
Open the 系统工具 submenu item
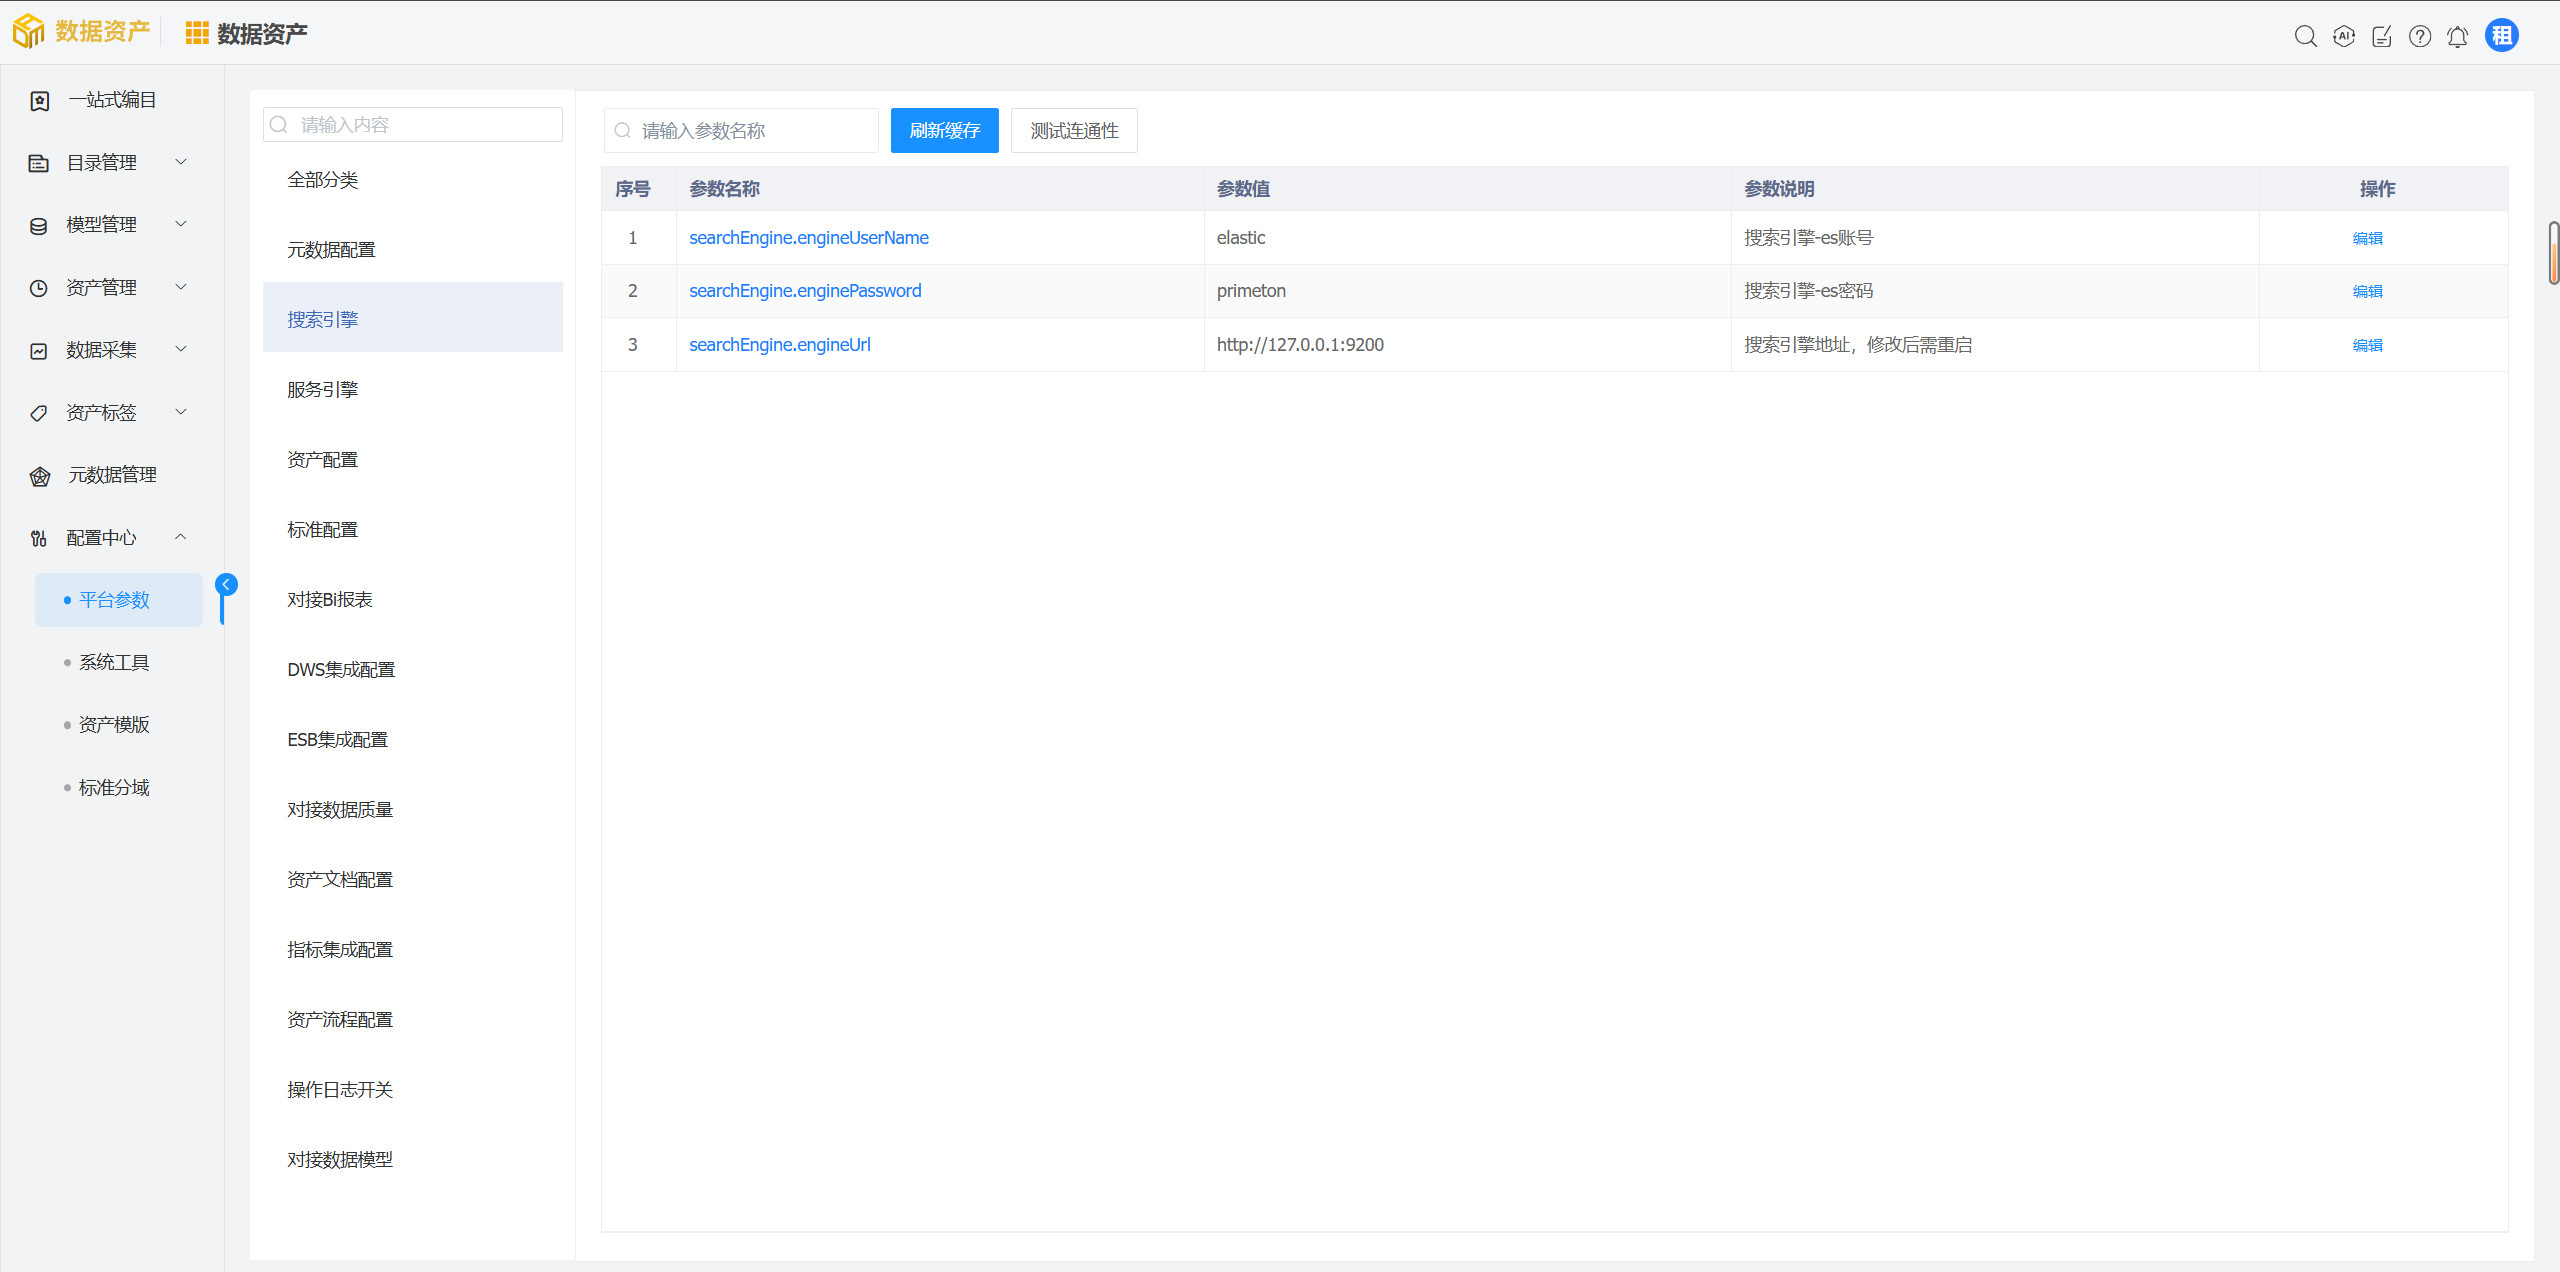click(x=114, y=662)
